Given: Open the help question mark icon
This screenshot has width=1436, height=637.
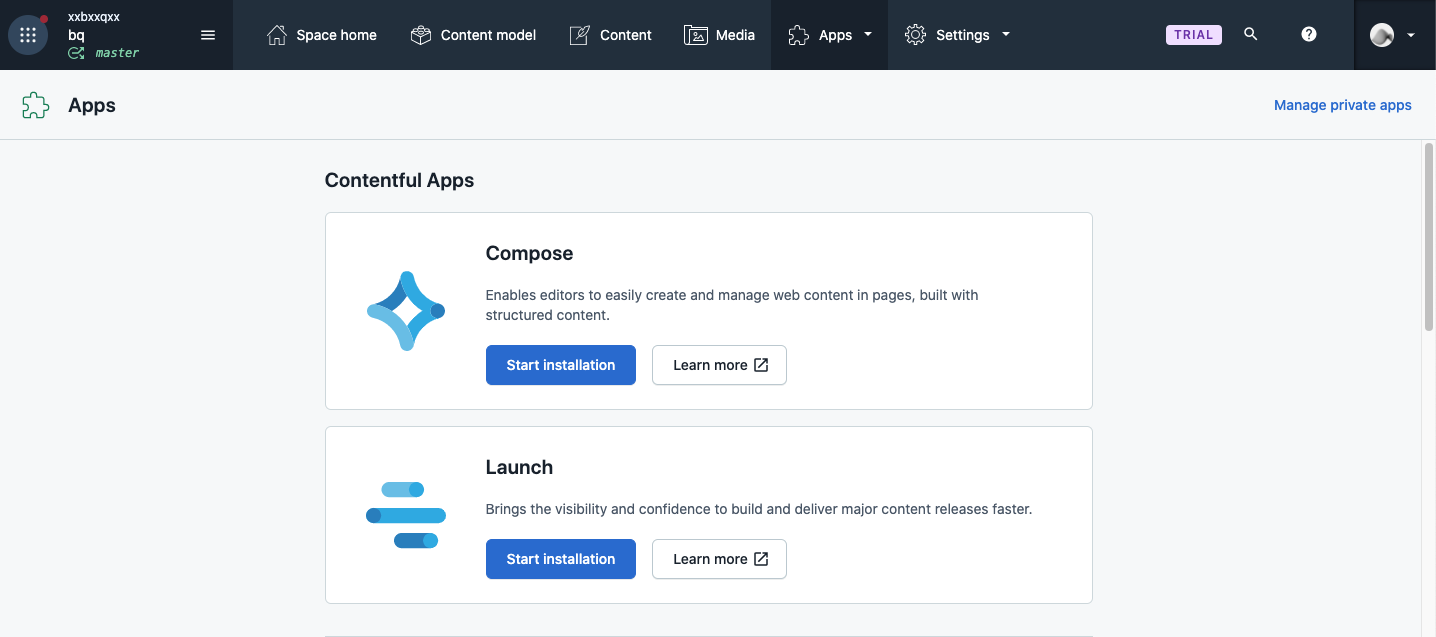Looking at the screenshot, I should (x=1309, y=33).
